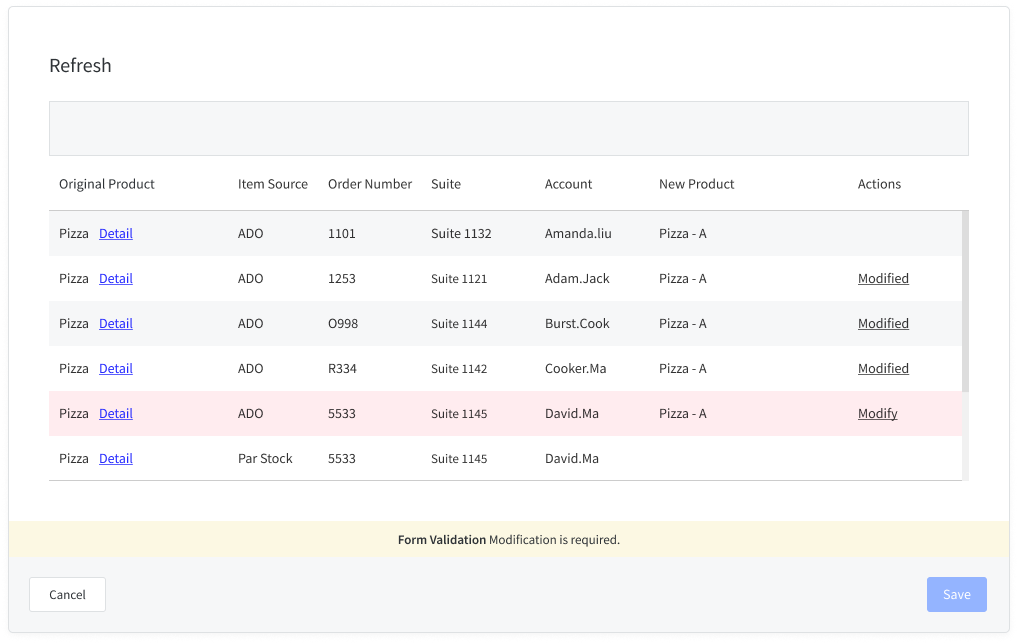Click Modified on Cooker.Ma's row
The image size is (1018, 643).
coord(883,368)
